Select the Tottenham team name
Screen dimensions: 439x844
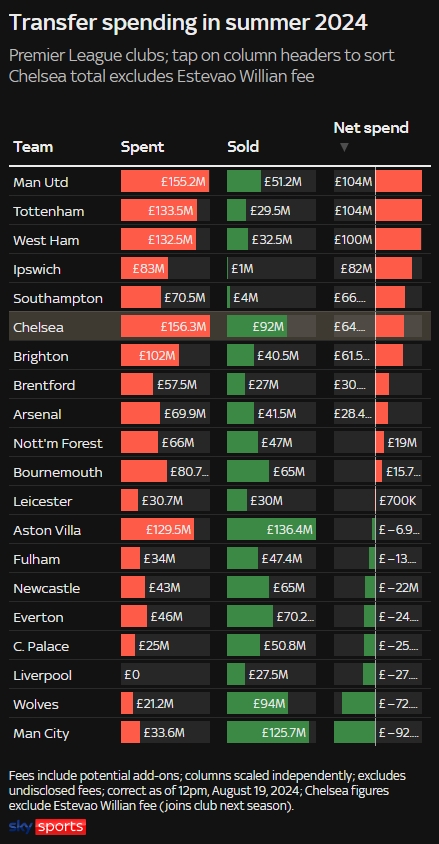[x=49, y=211]
